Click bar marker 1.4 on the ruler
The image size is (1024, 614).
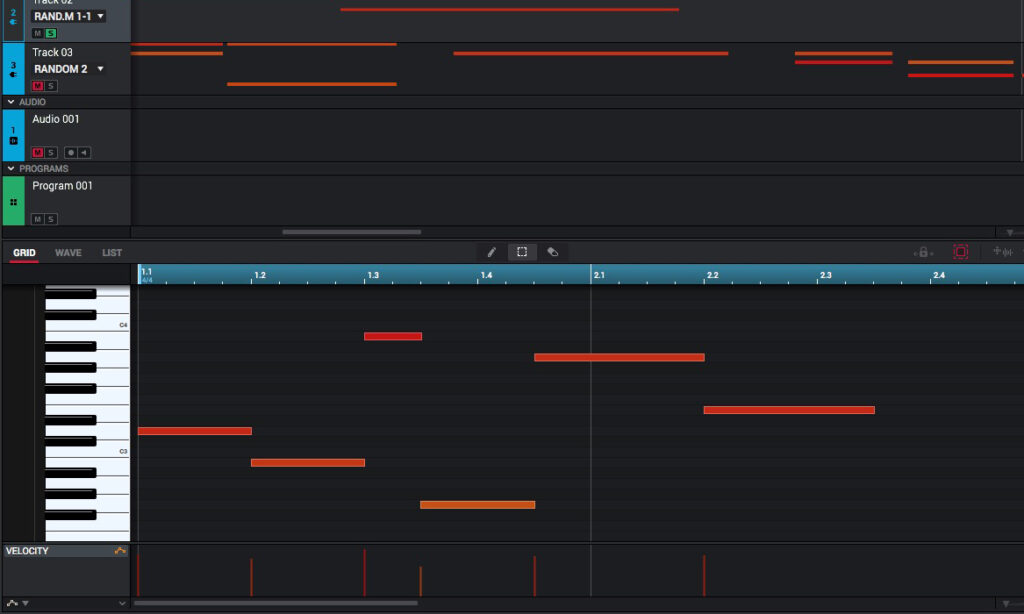click(487, 275)
